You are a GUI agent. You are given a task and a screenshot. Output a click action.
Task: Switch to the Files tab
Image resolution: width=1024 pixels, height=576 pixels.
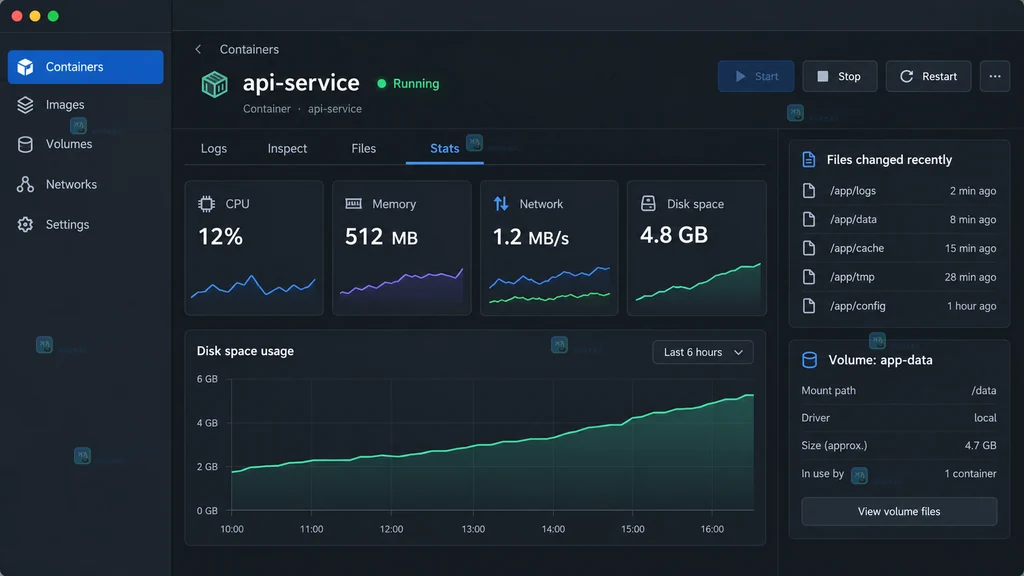click(364, 148)
